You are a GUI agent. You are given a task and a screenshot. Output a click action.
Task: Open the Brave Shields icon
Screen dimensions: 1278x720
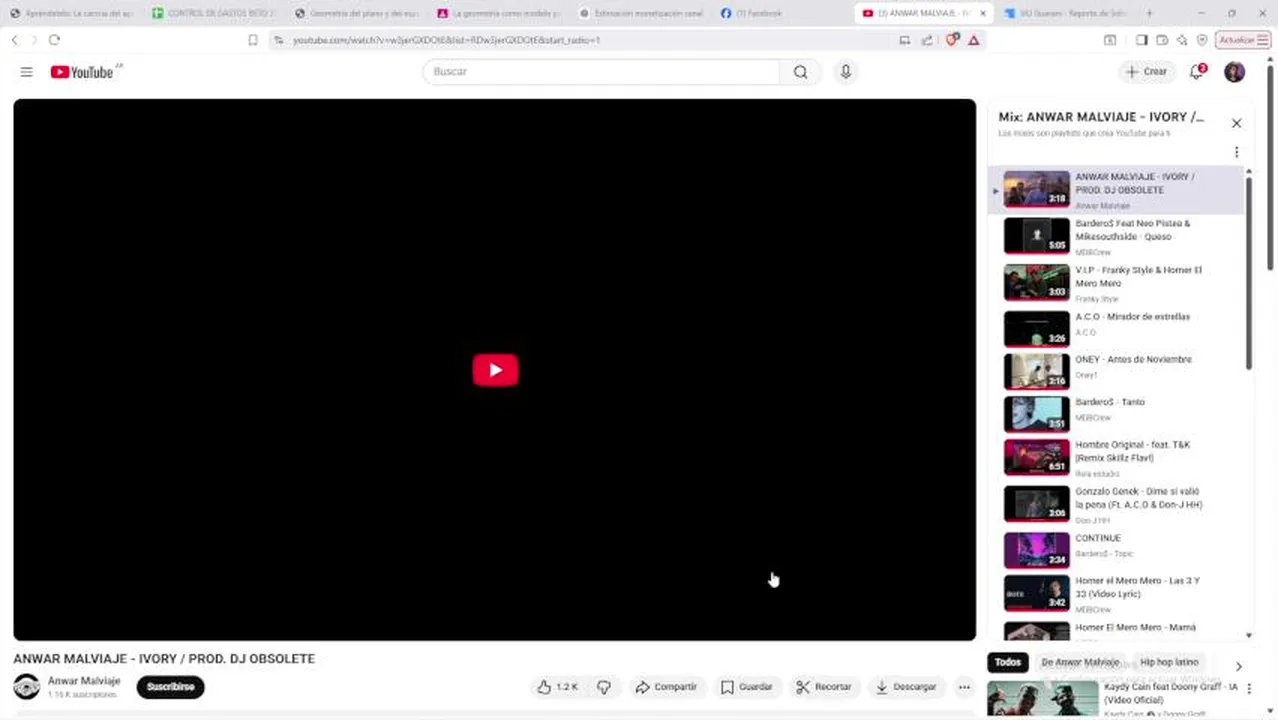[x=952, y=40]
